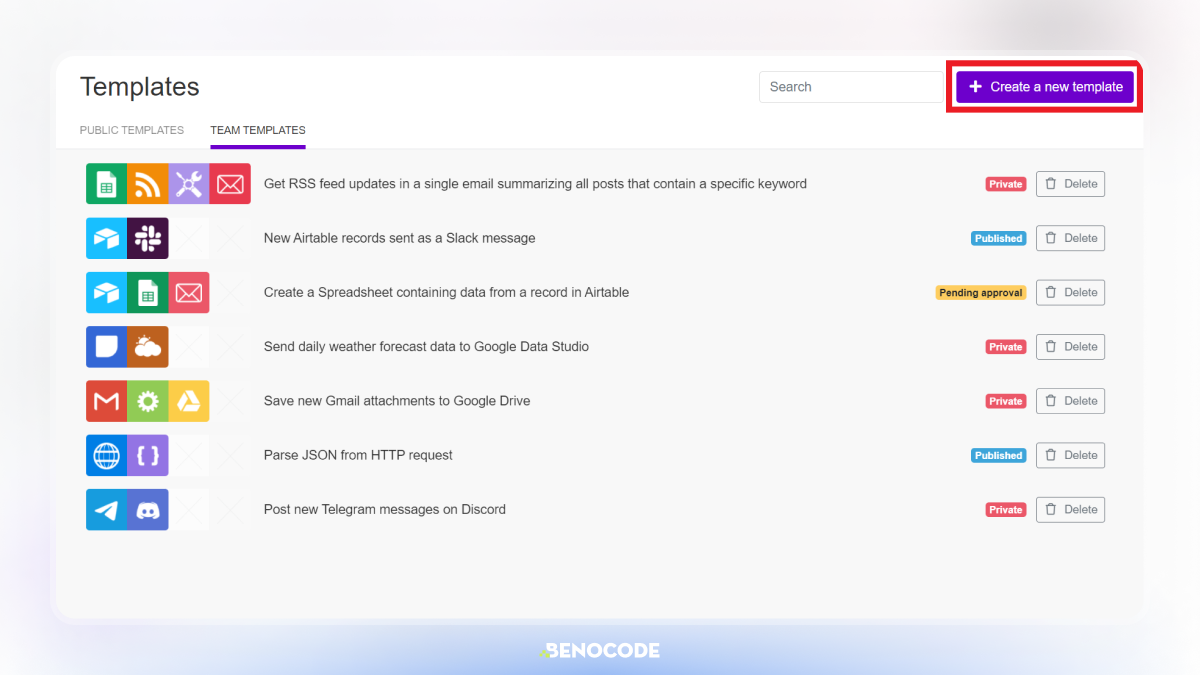The height and width of the screenshot is (675, 1200).
Task: Click the Airtable icon in Slack message row
Action: click(106, 238)
